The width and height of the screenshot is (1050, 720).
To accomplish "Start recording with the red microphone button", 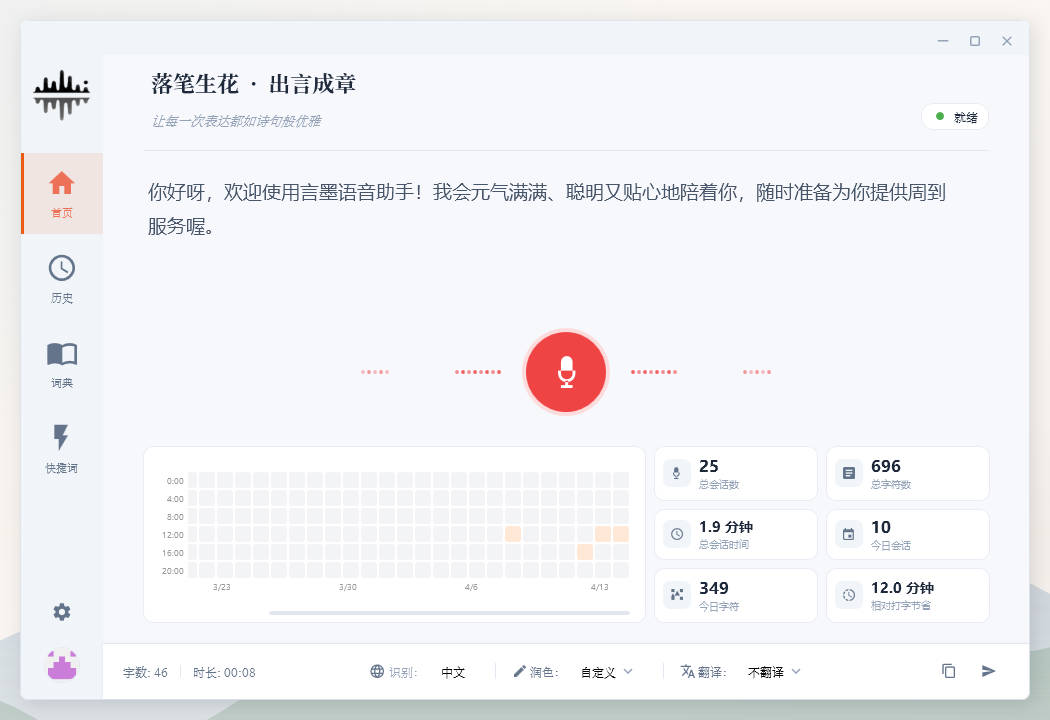I will [566, 372].
